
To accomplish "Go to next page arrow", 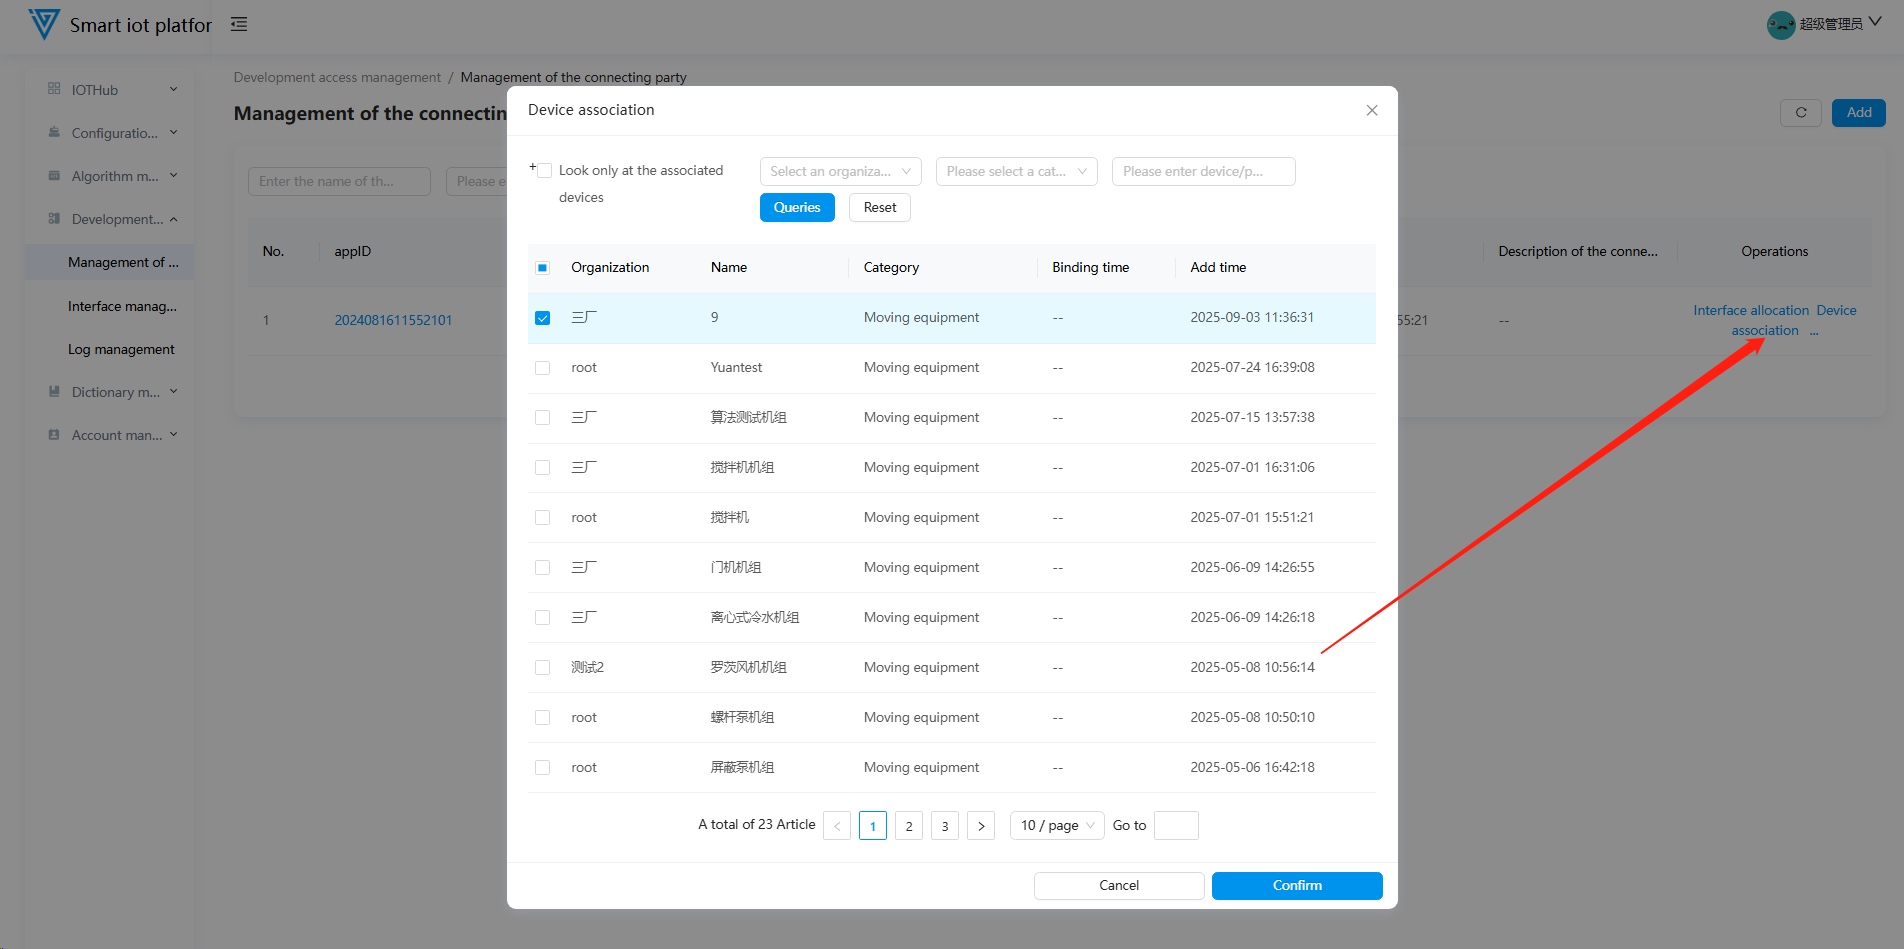I will tap(981, 826).
